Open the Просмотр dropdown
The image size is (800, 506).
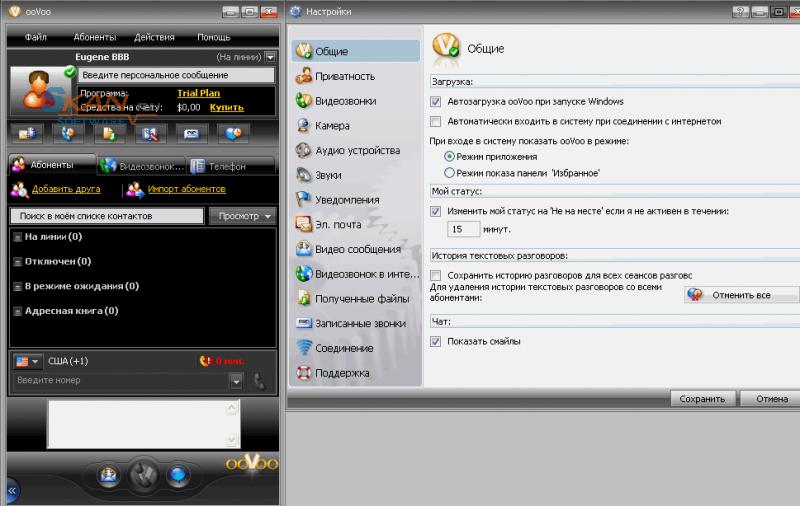pyautogui.click(x=243, y=216)
